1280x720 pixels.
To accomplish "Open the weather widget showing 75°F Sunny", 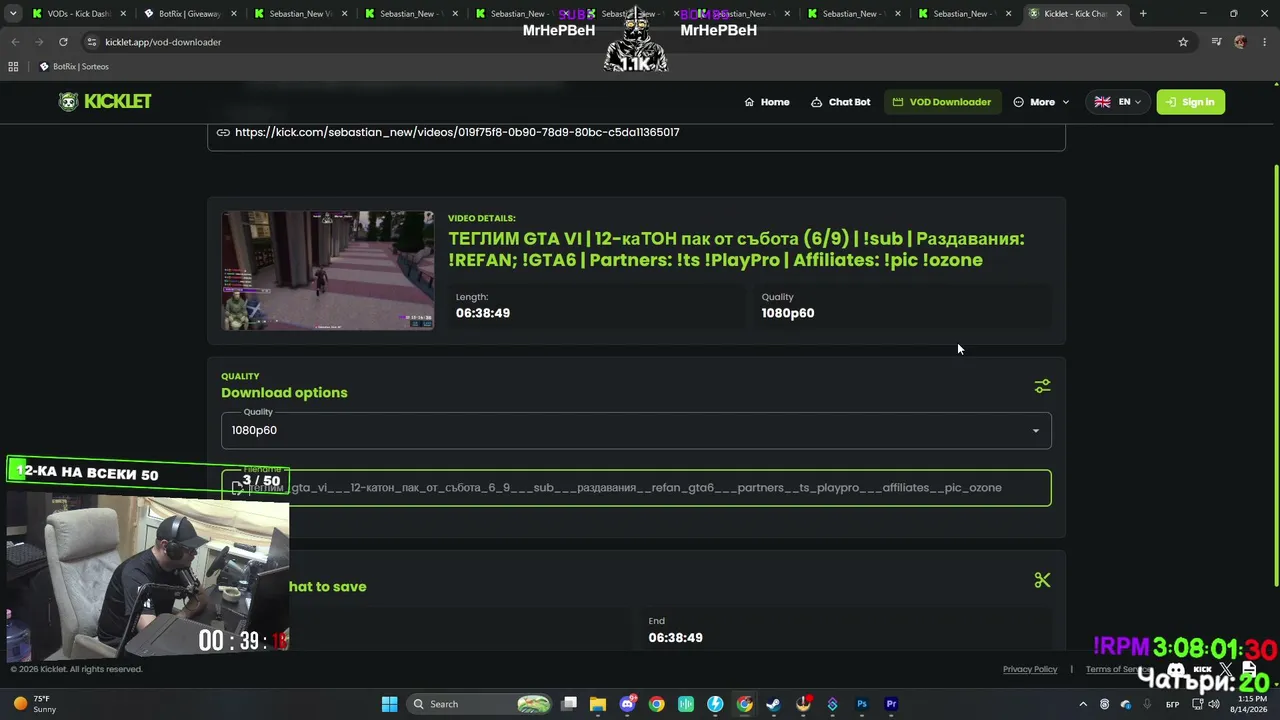I will tap(36, 704).
